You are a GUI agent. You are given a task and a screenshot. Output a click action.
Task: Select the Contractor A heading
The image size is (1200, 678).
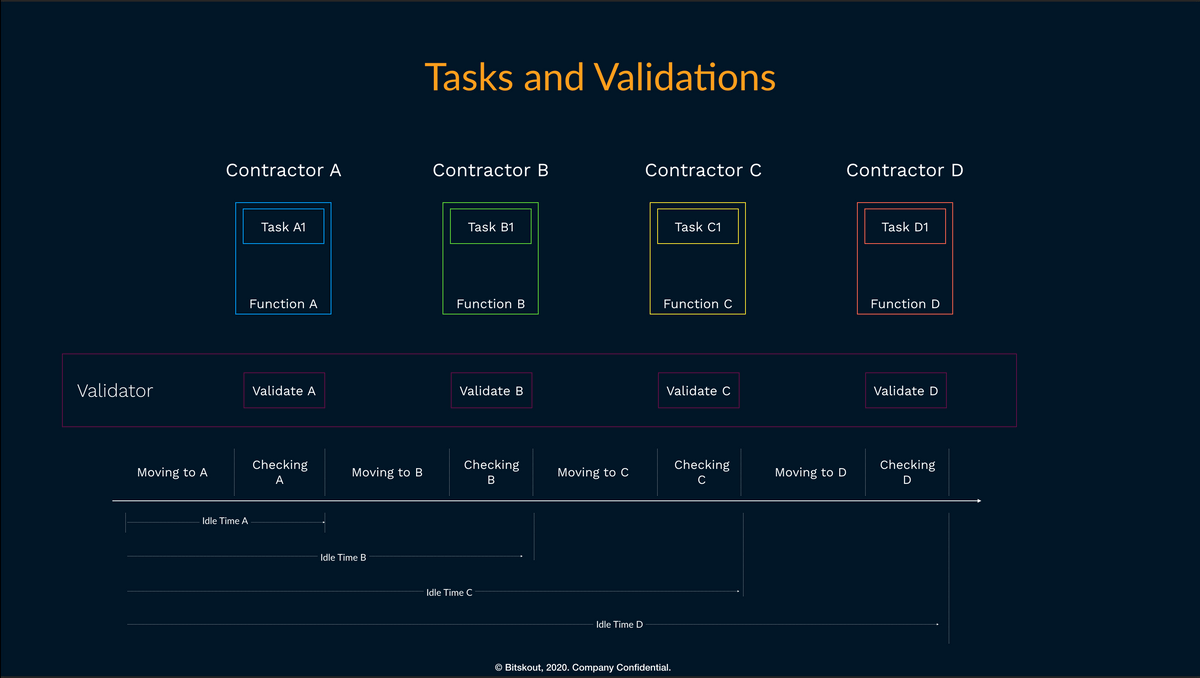click(x=283, y=170)
